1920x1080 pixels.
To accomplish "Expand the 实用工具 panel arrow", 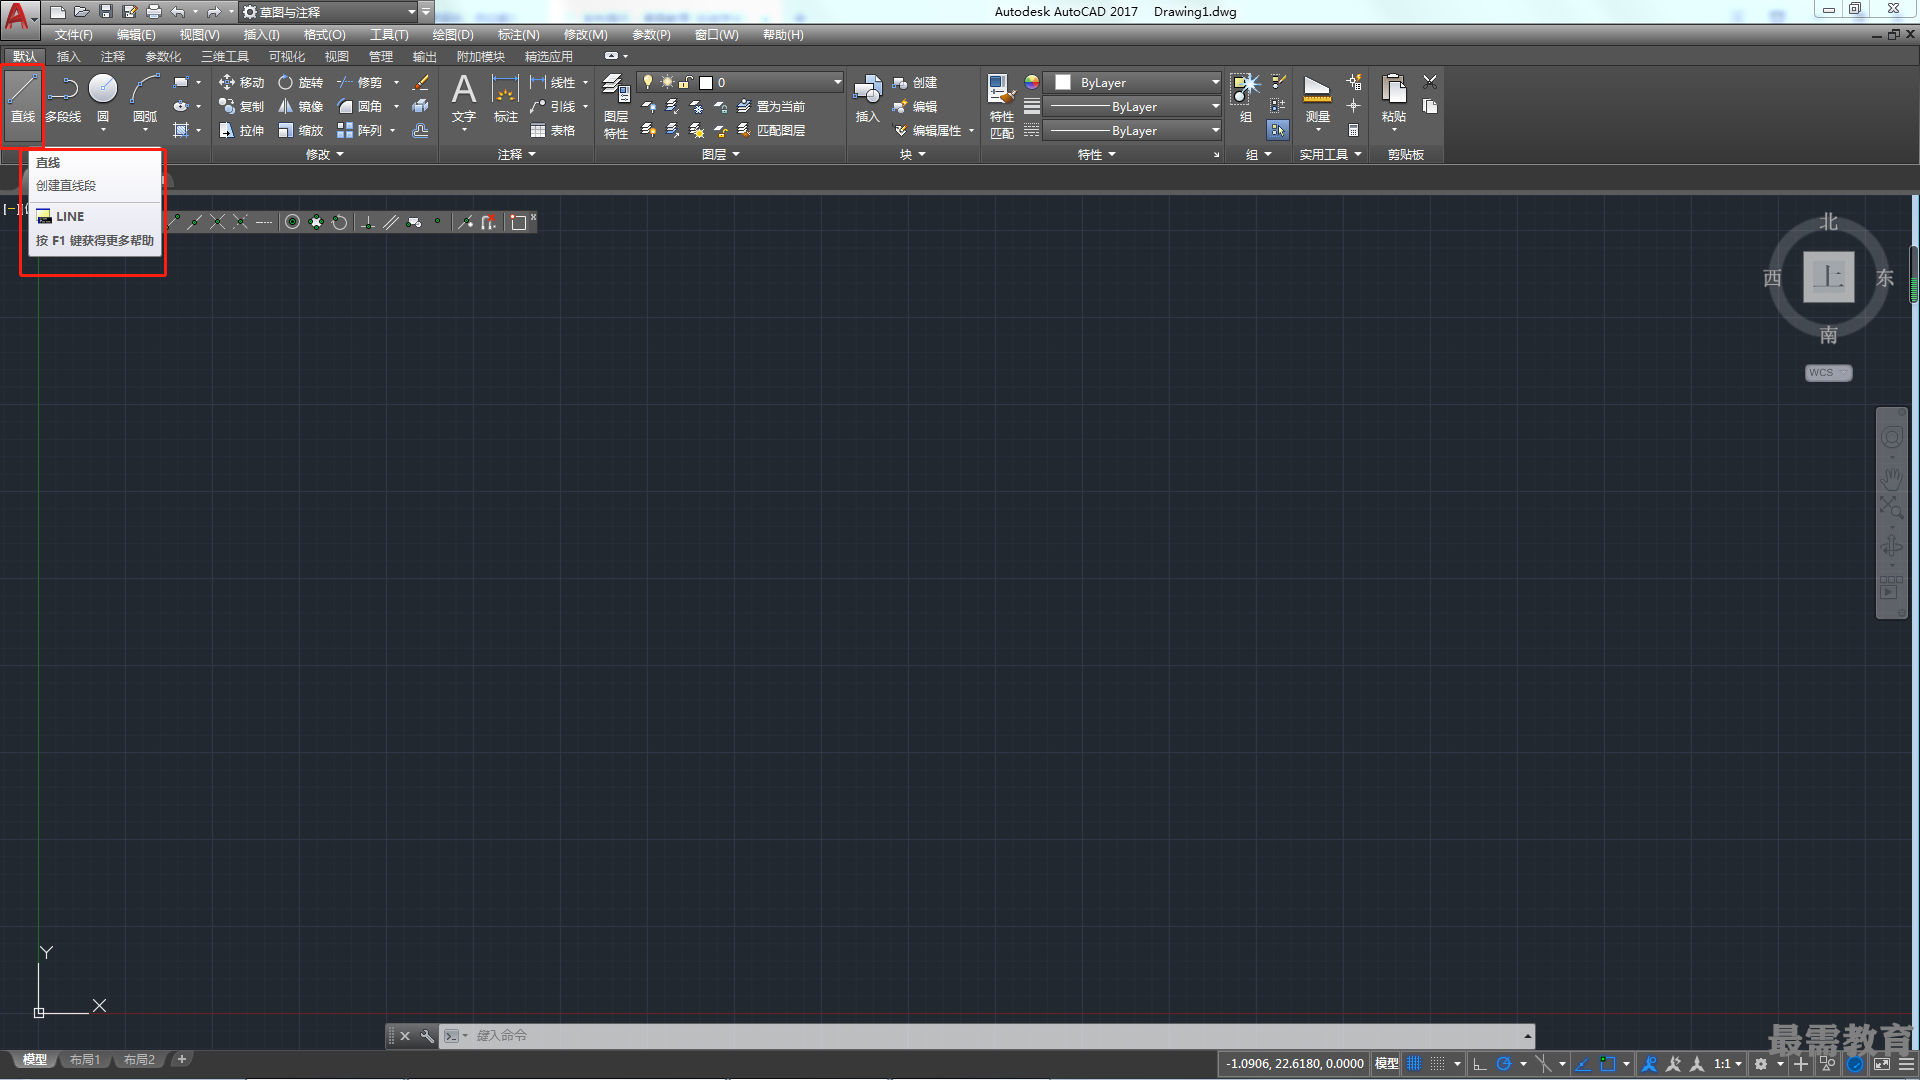I will click(x=1358, y=155).
